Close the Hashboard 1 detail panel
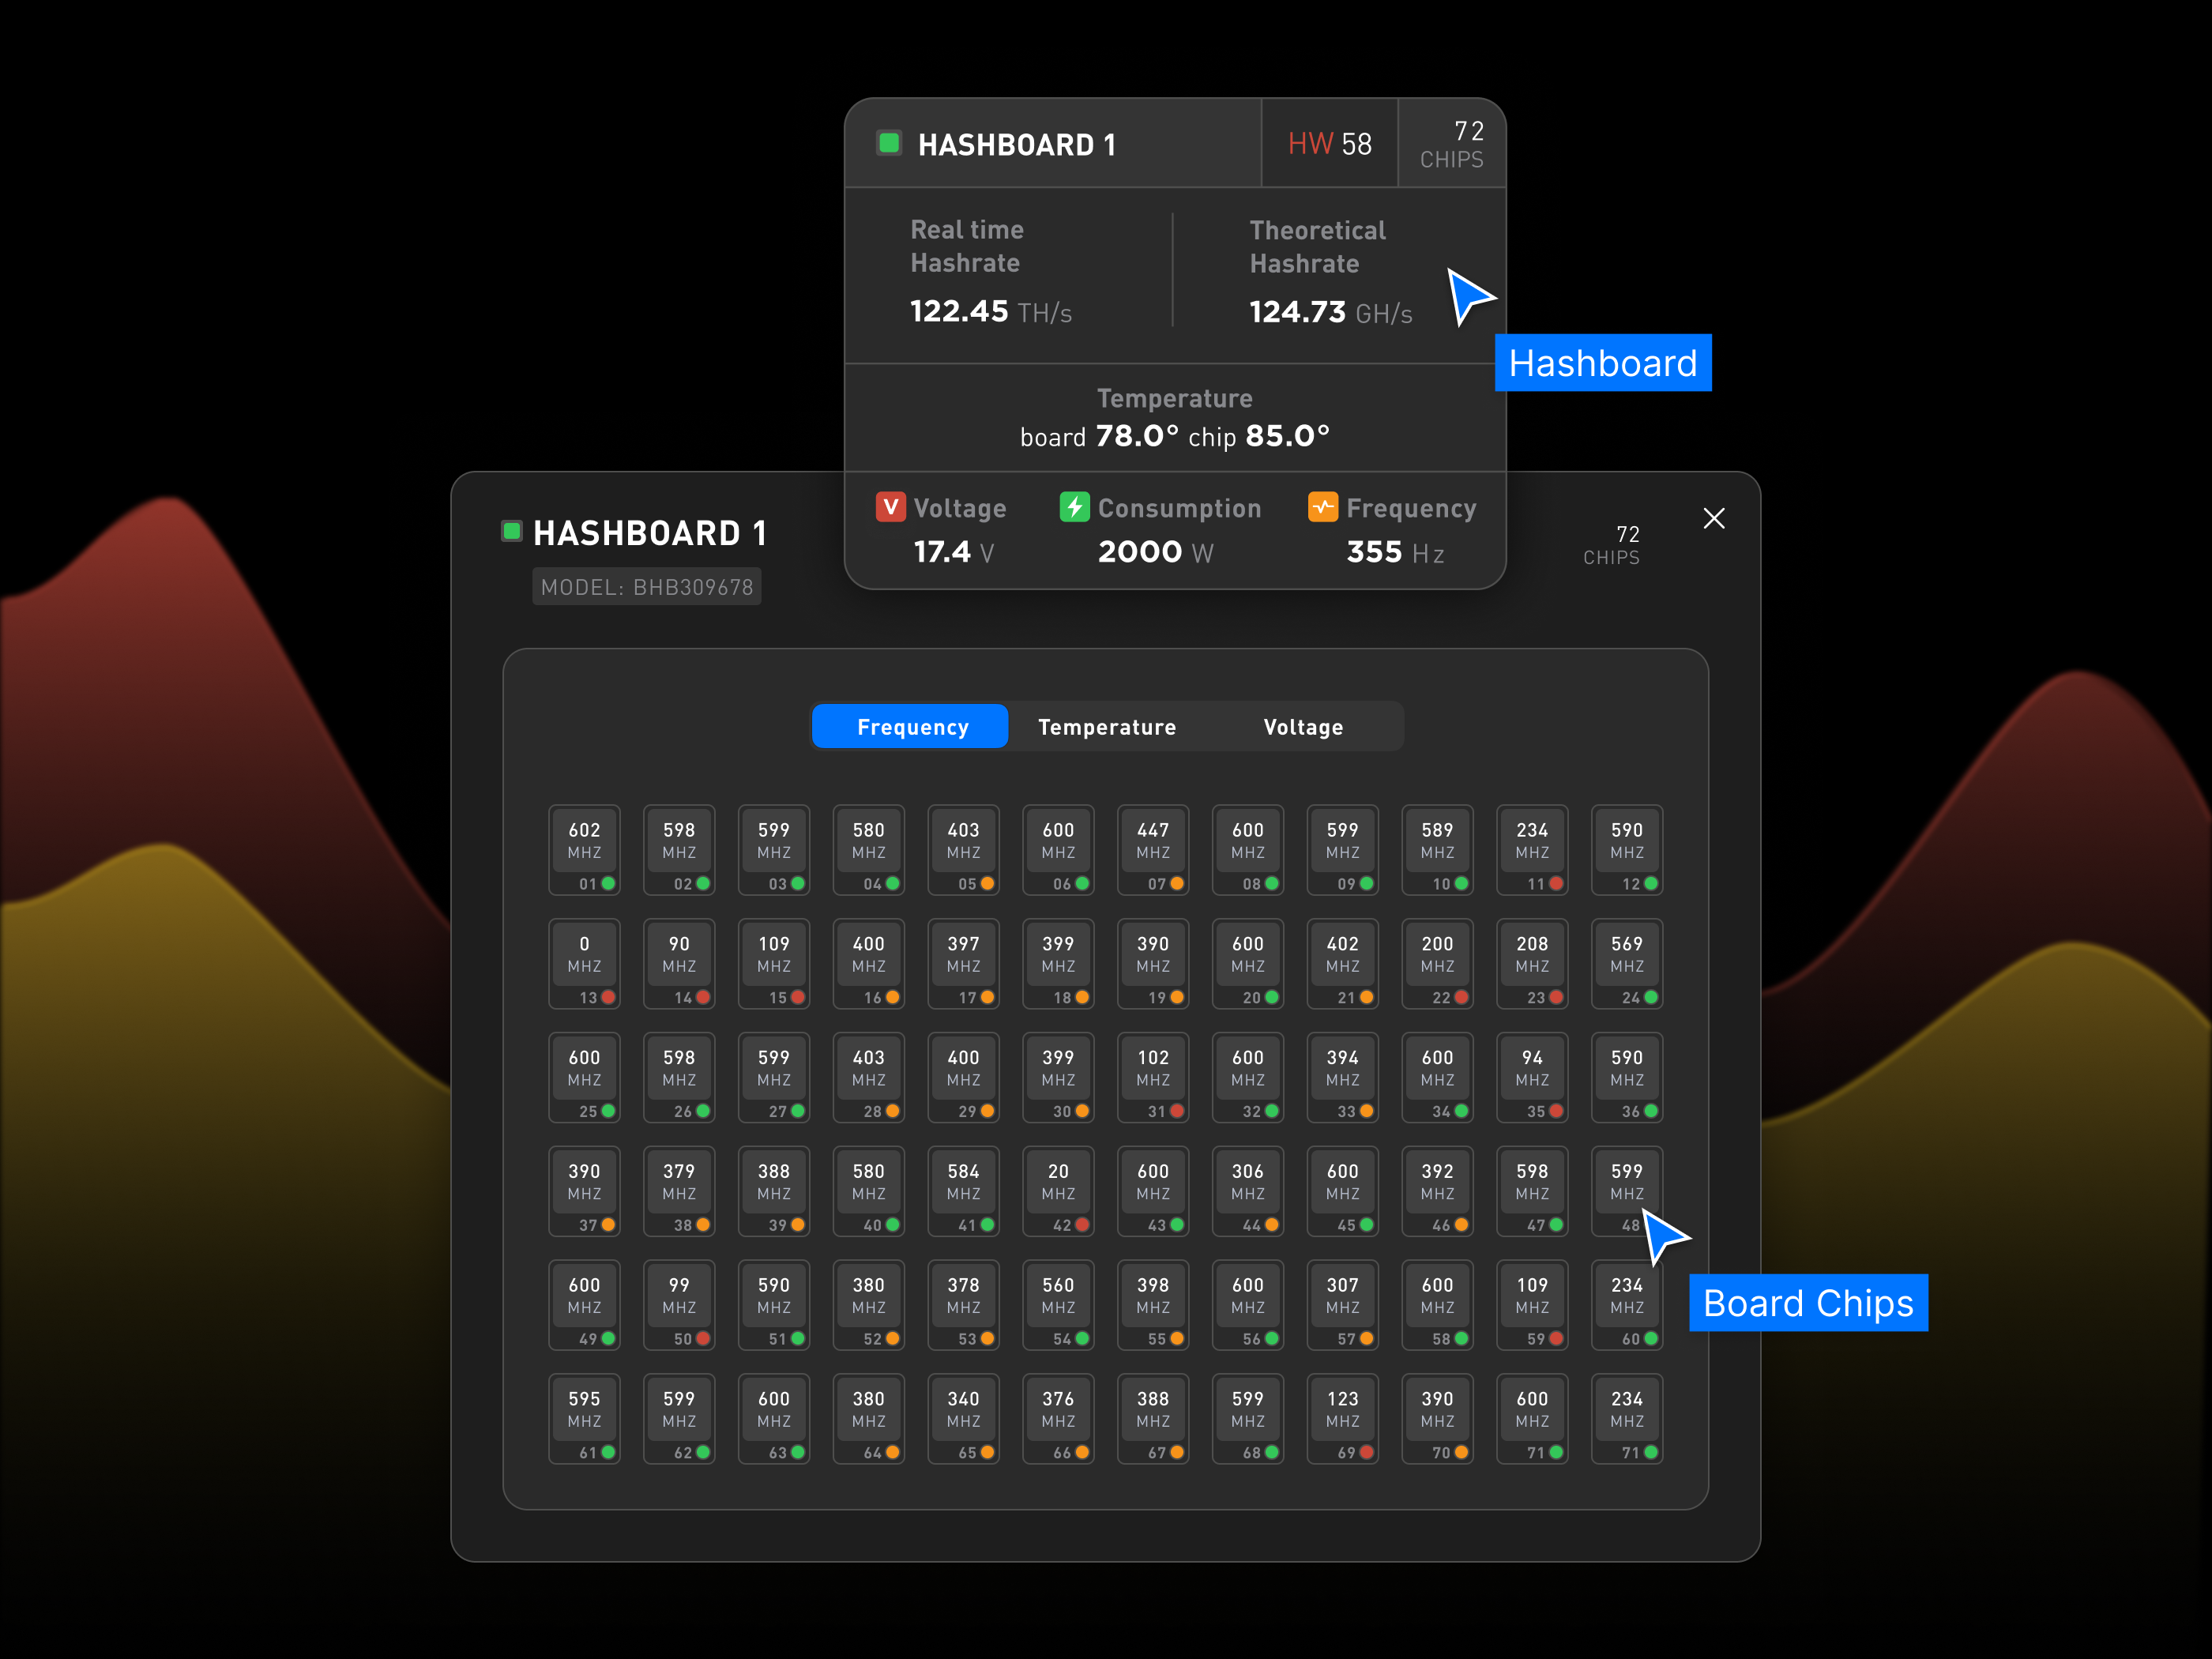Image resolution: width=2212 pixels, height=1659 pixels. click(x=1714, y=518)
